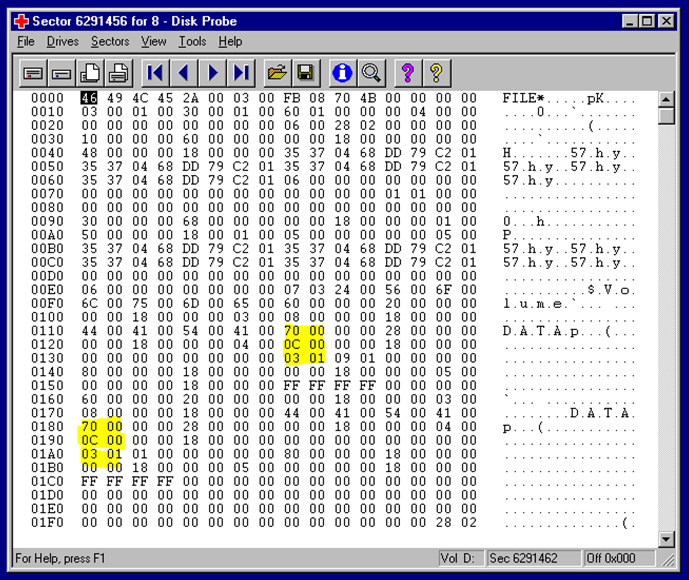Click the second drive icon in toolbar
The width and height of the screenshot is (689, 580).
pyautogui.click(x=62, y=73)
